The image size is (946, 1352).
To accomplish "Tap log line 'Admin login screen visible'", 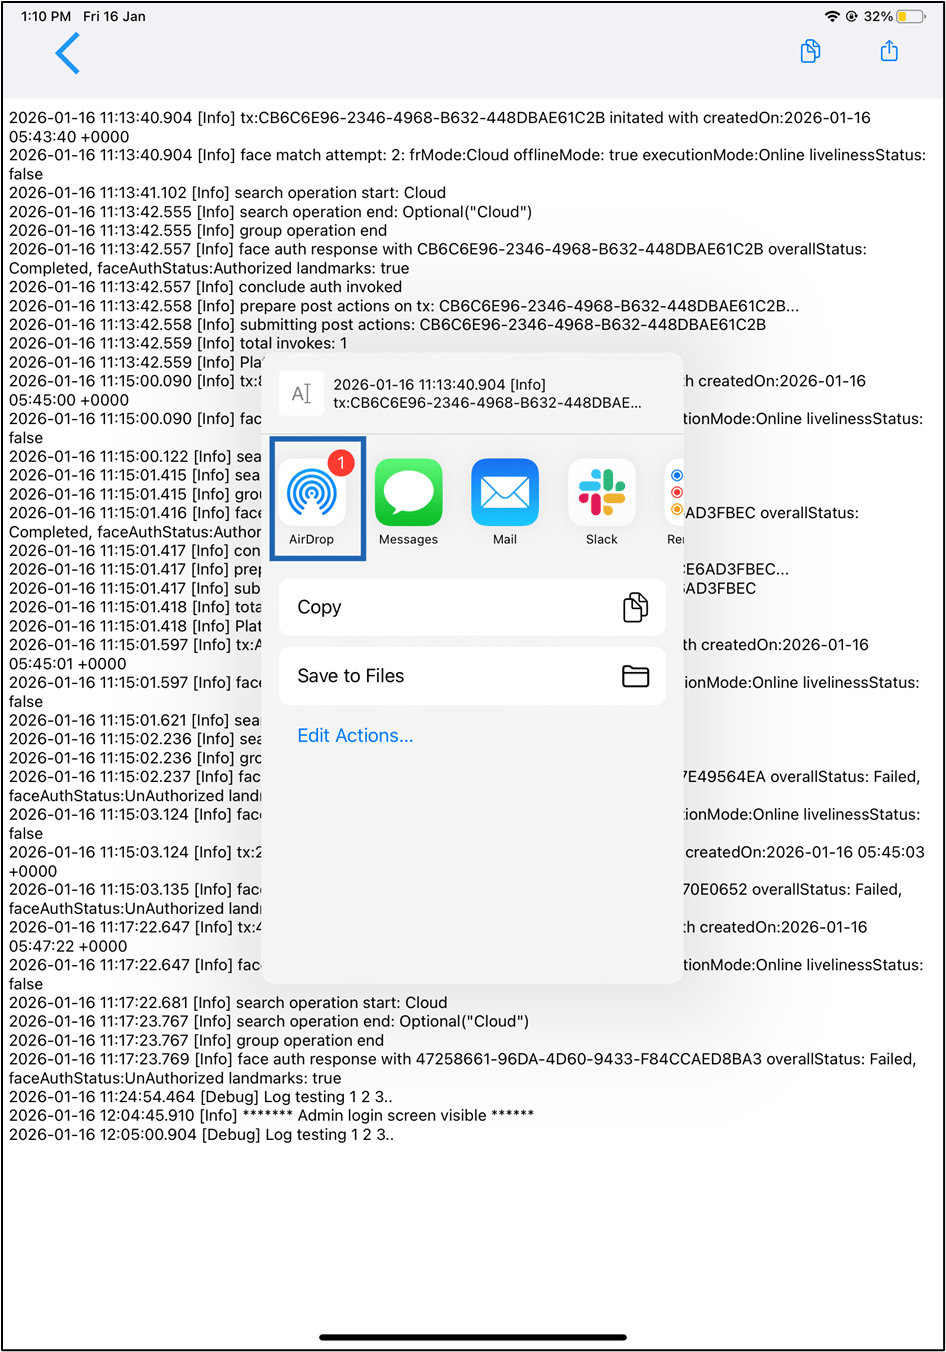I will click(x=272, y=1116).
